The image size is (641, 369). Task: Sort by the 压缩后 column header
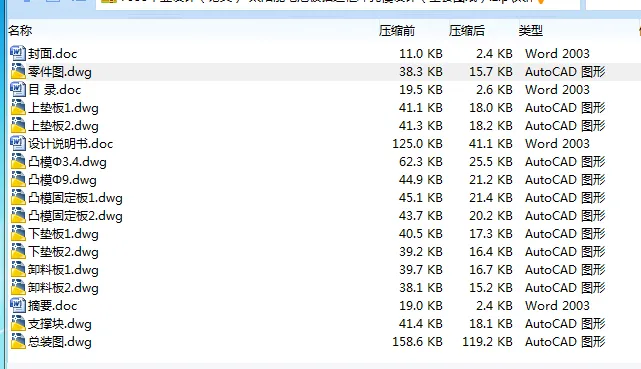click(466, 31)
